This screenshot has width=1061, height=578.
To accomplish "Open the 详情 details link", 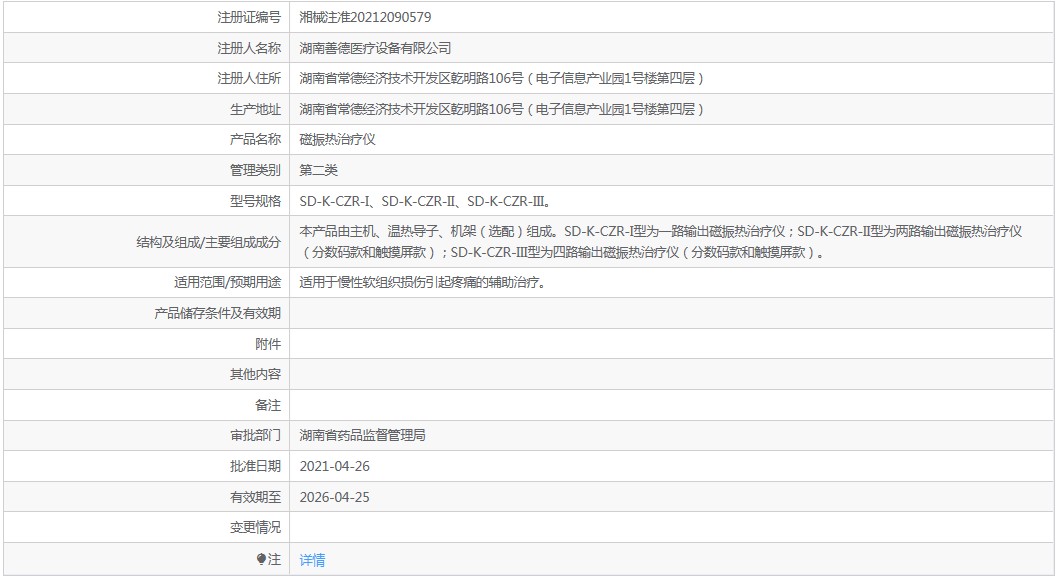I will (x=312, y=560).
